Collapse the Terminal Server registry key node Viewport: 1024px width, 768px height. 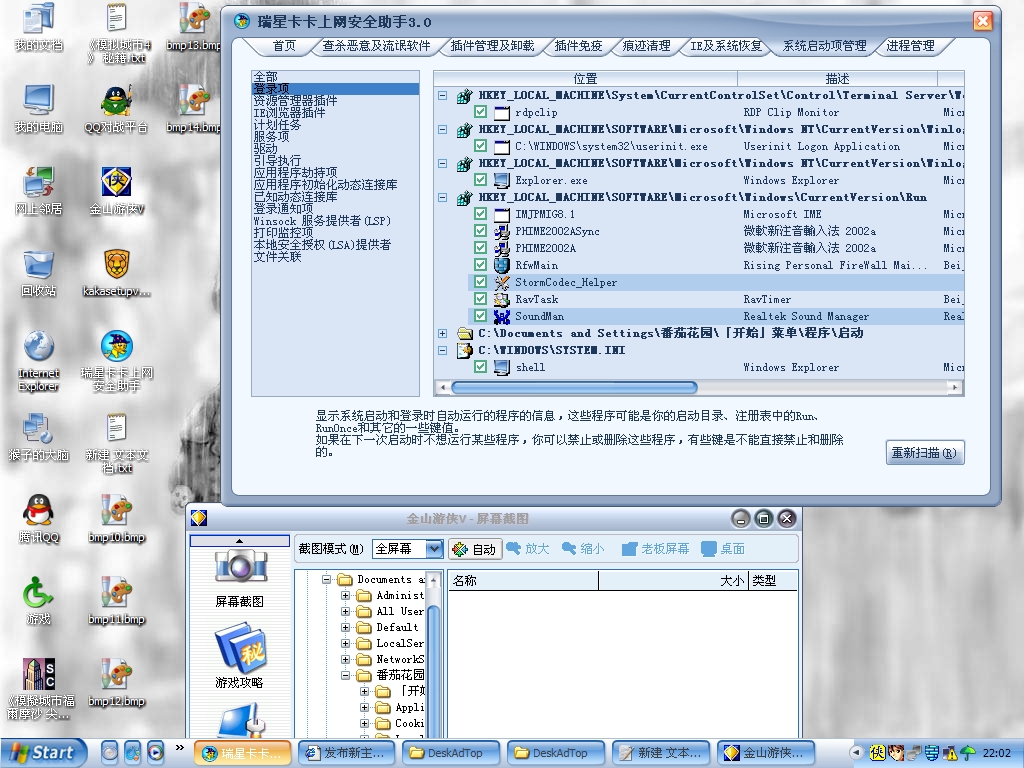[x=442, y=95]
